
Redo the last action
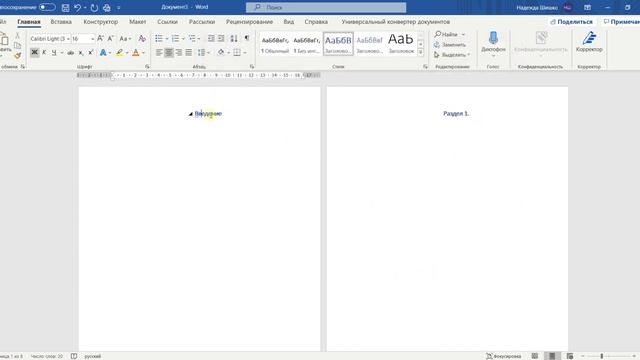pyautogui.click(x=94, y=7)
